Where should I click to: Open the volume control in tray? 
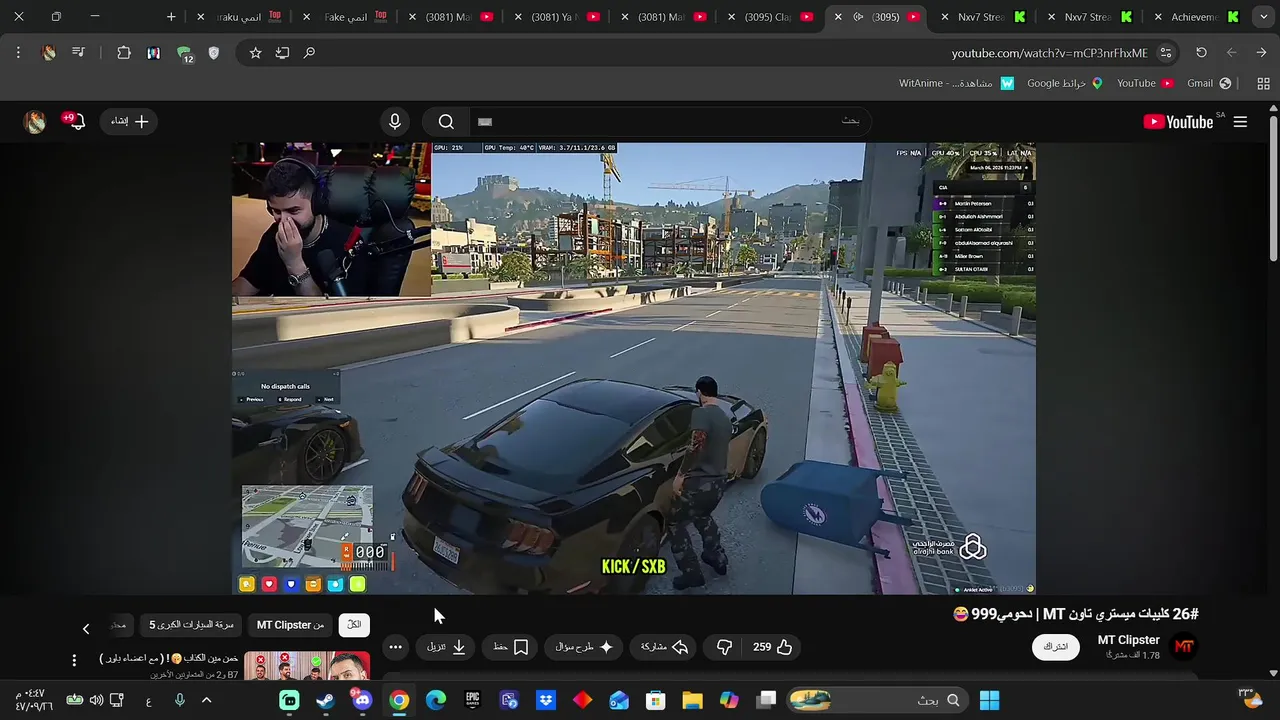pyautogui.click(x=96, y=700)
